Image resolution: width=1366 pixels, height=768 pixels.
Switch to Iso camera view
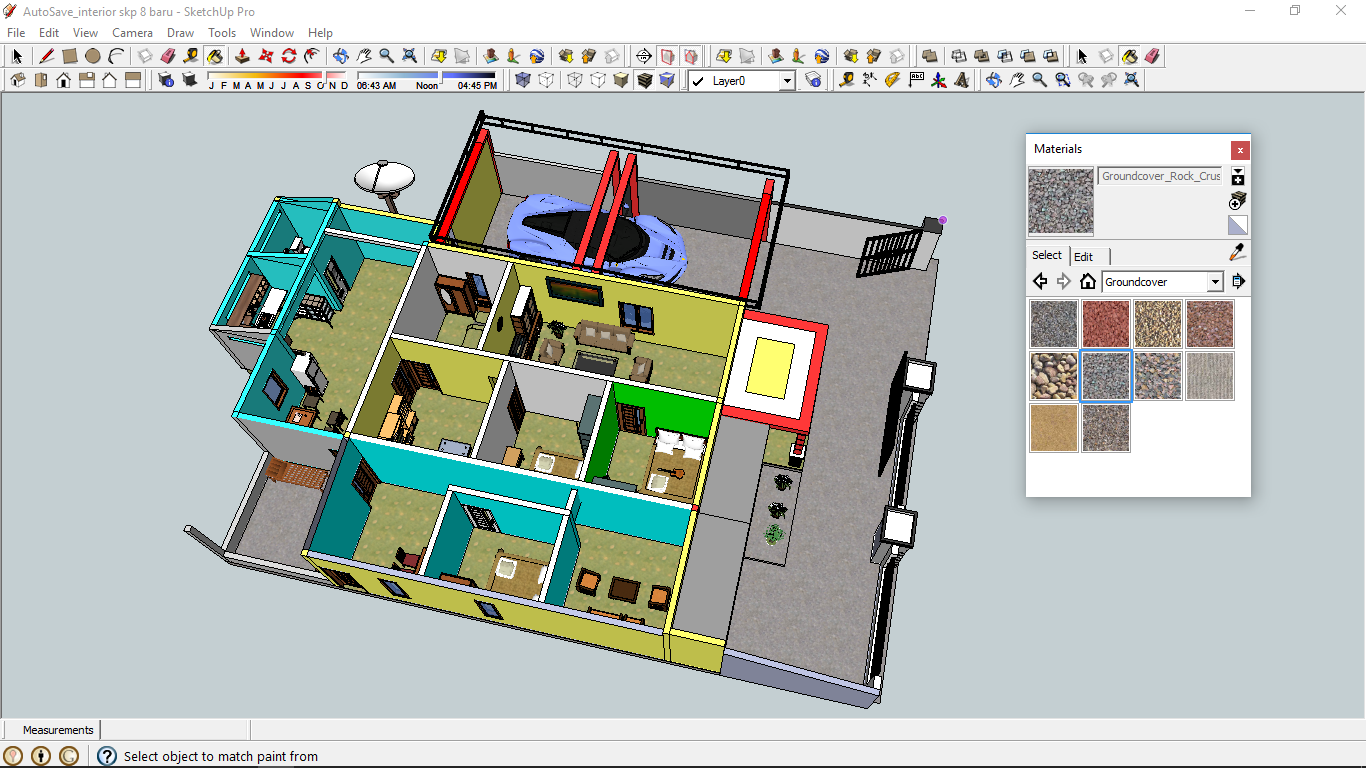tap(17, 80)
